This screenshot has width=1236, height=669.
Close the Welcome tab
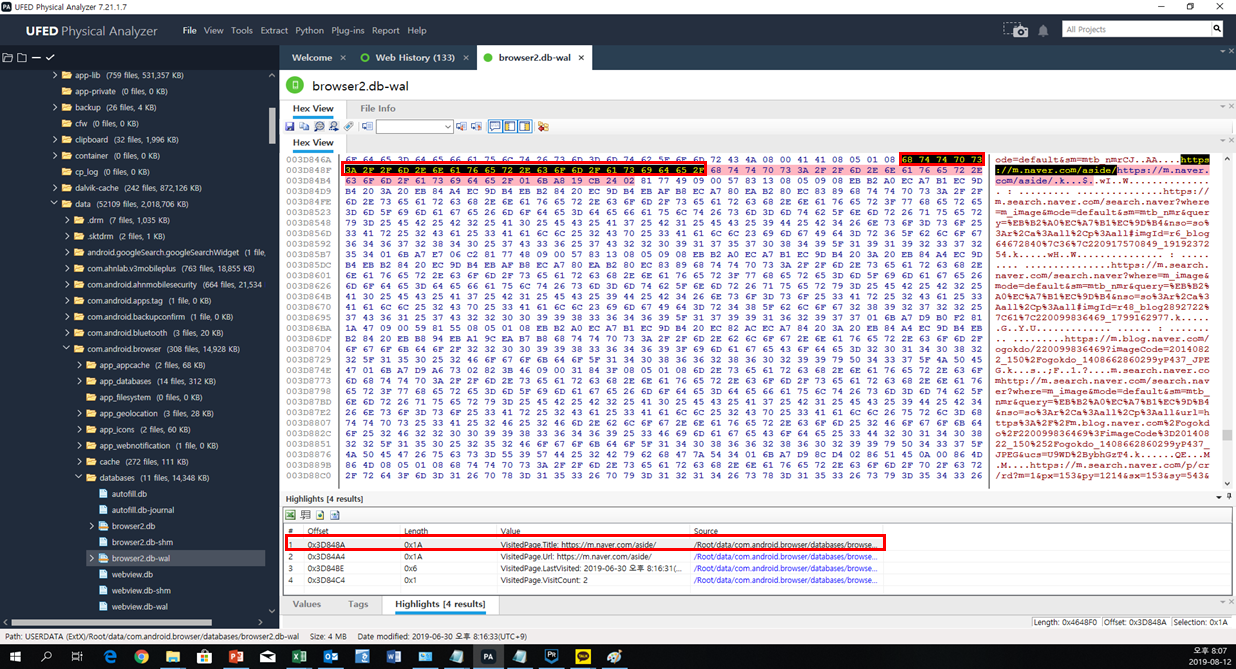343,58
